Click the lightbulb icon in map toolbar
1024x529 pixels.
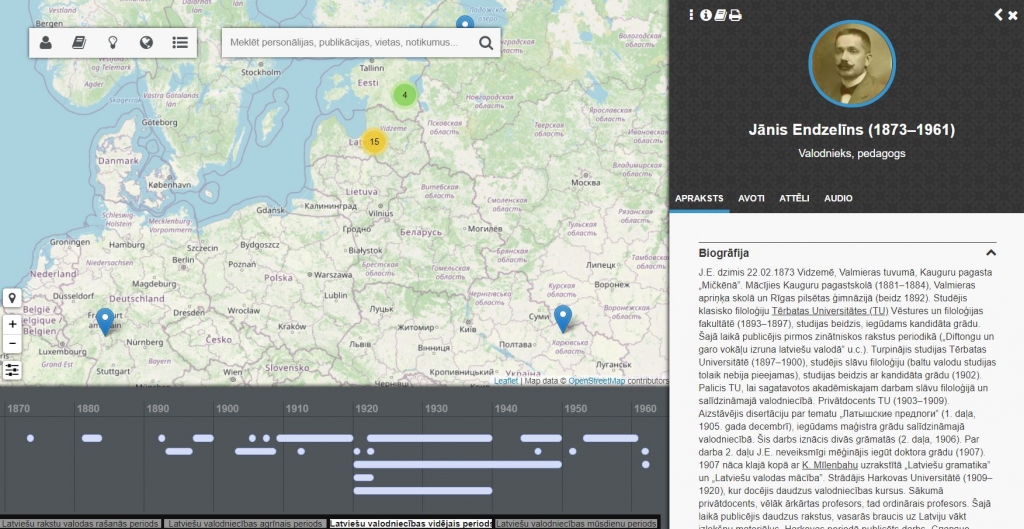pyautogui.click(x=113, y=42)
